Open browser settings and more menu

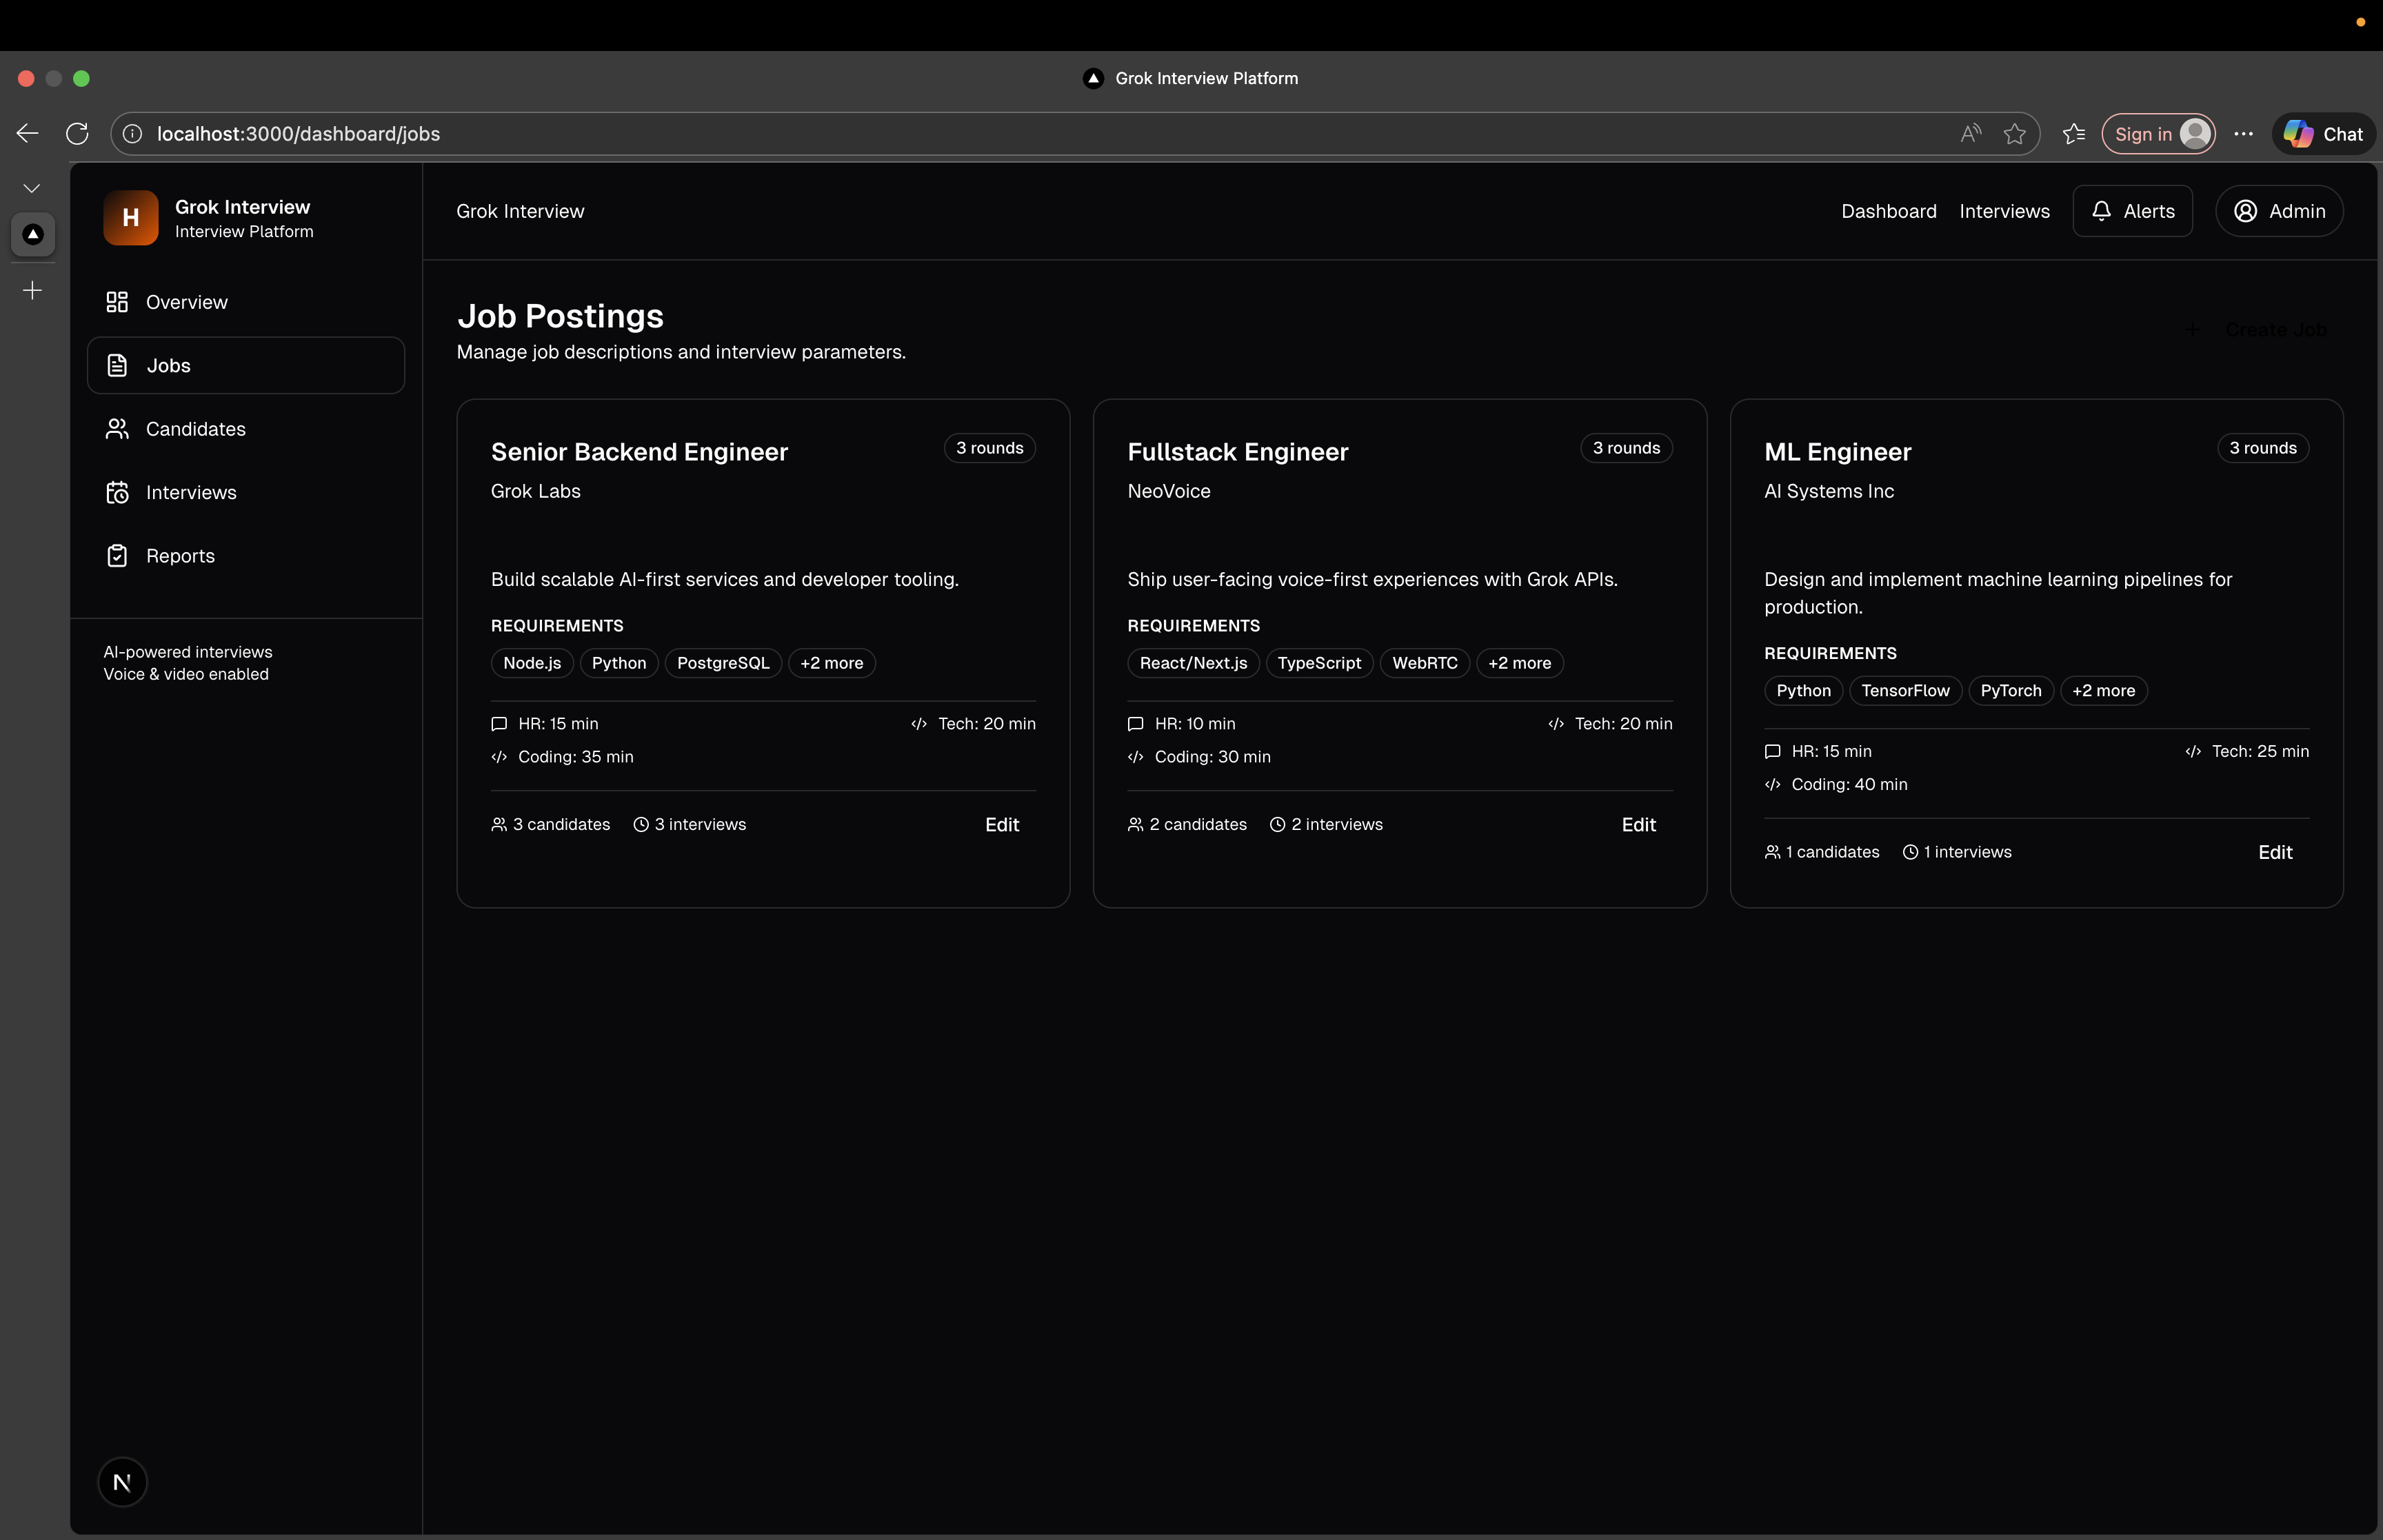(x=2243, y=134)
